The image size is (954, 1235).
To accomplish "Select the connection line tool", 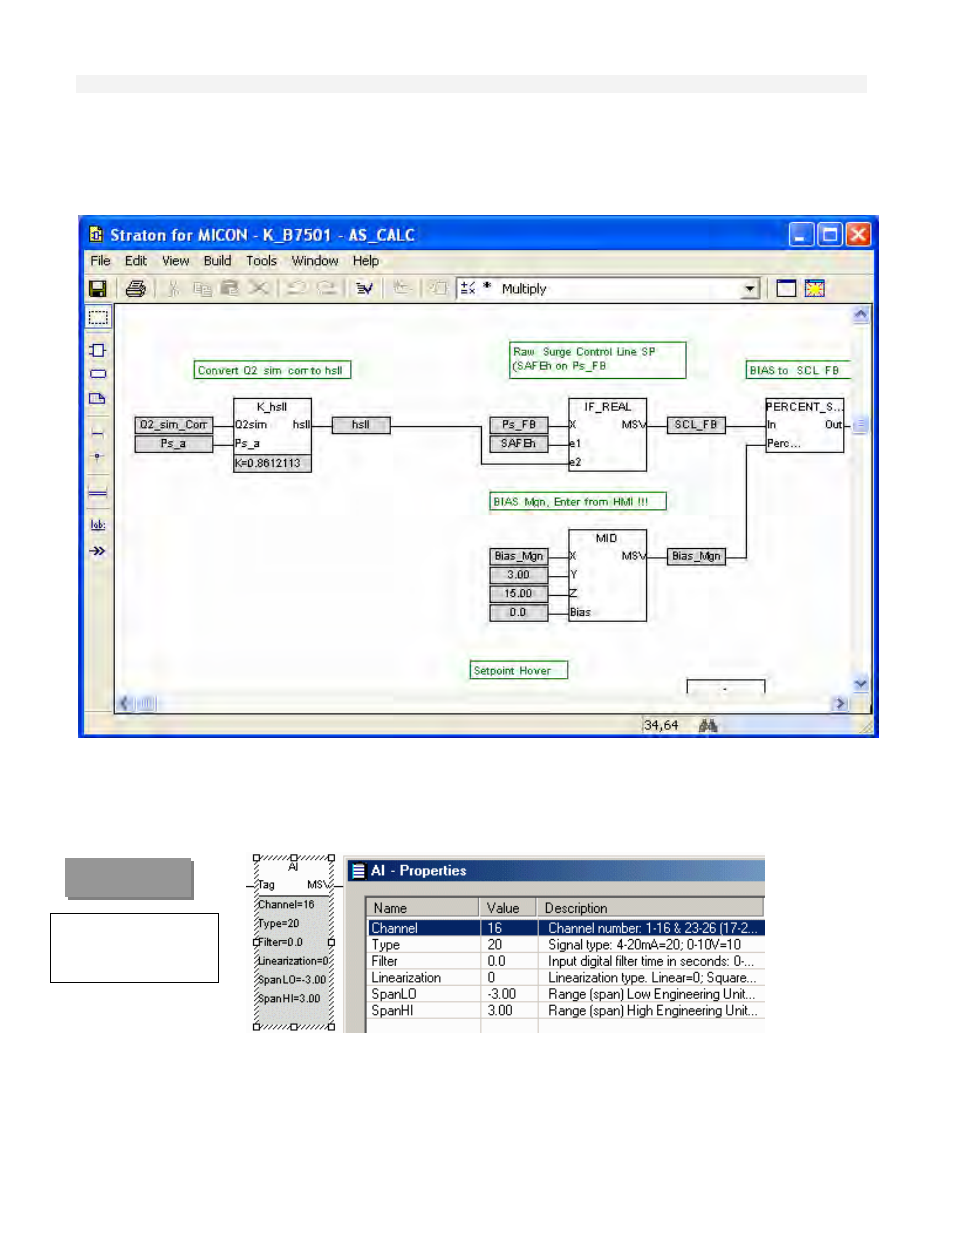I will (x=98, y=433).
